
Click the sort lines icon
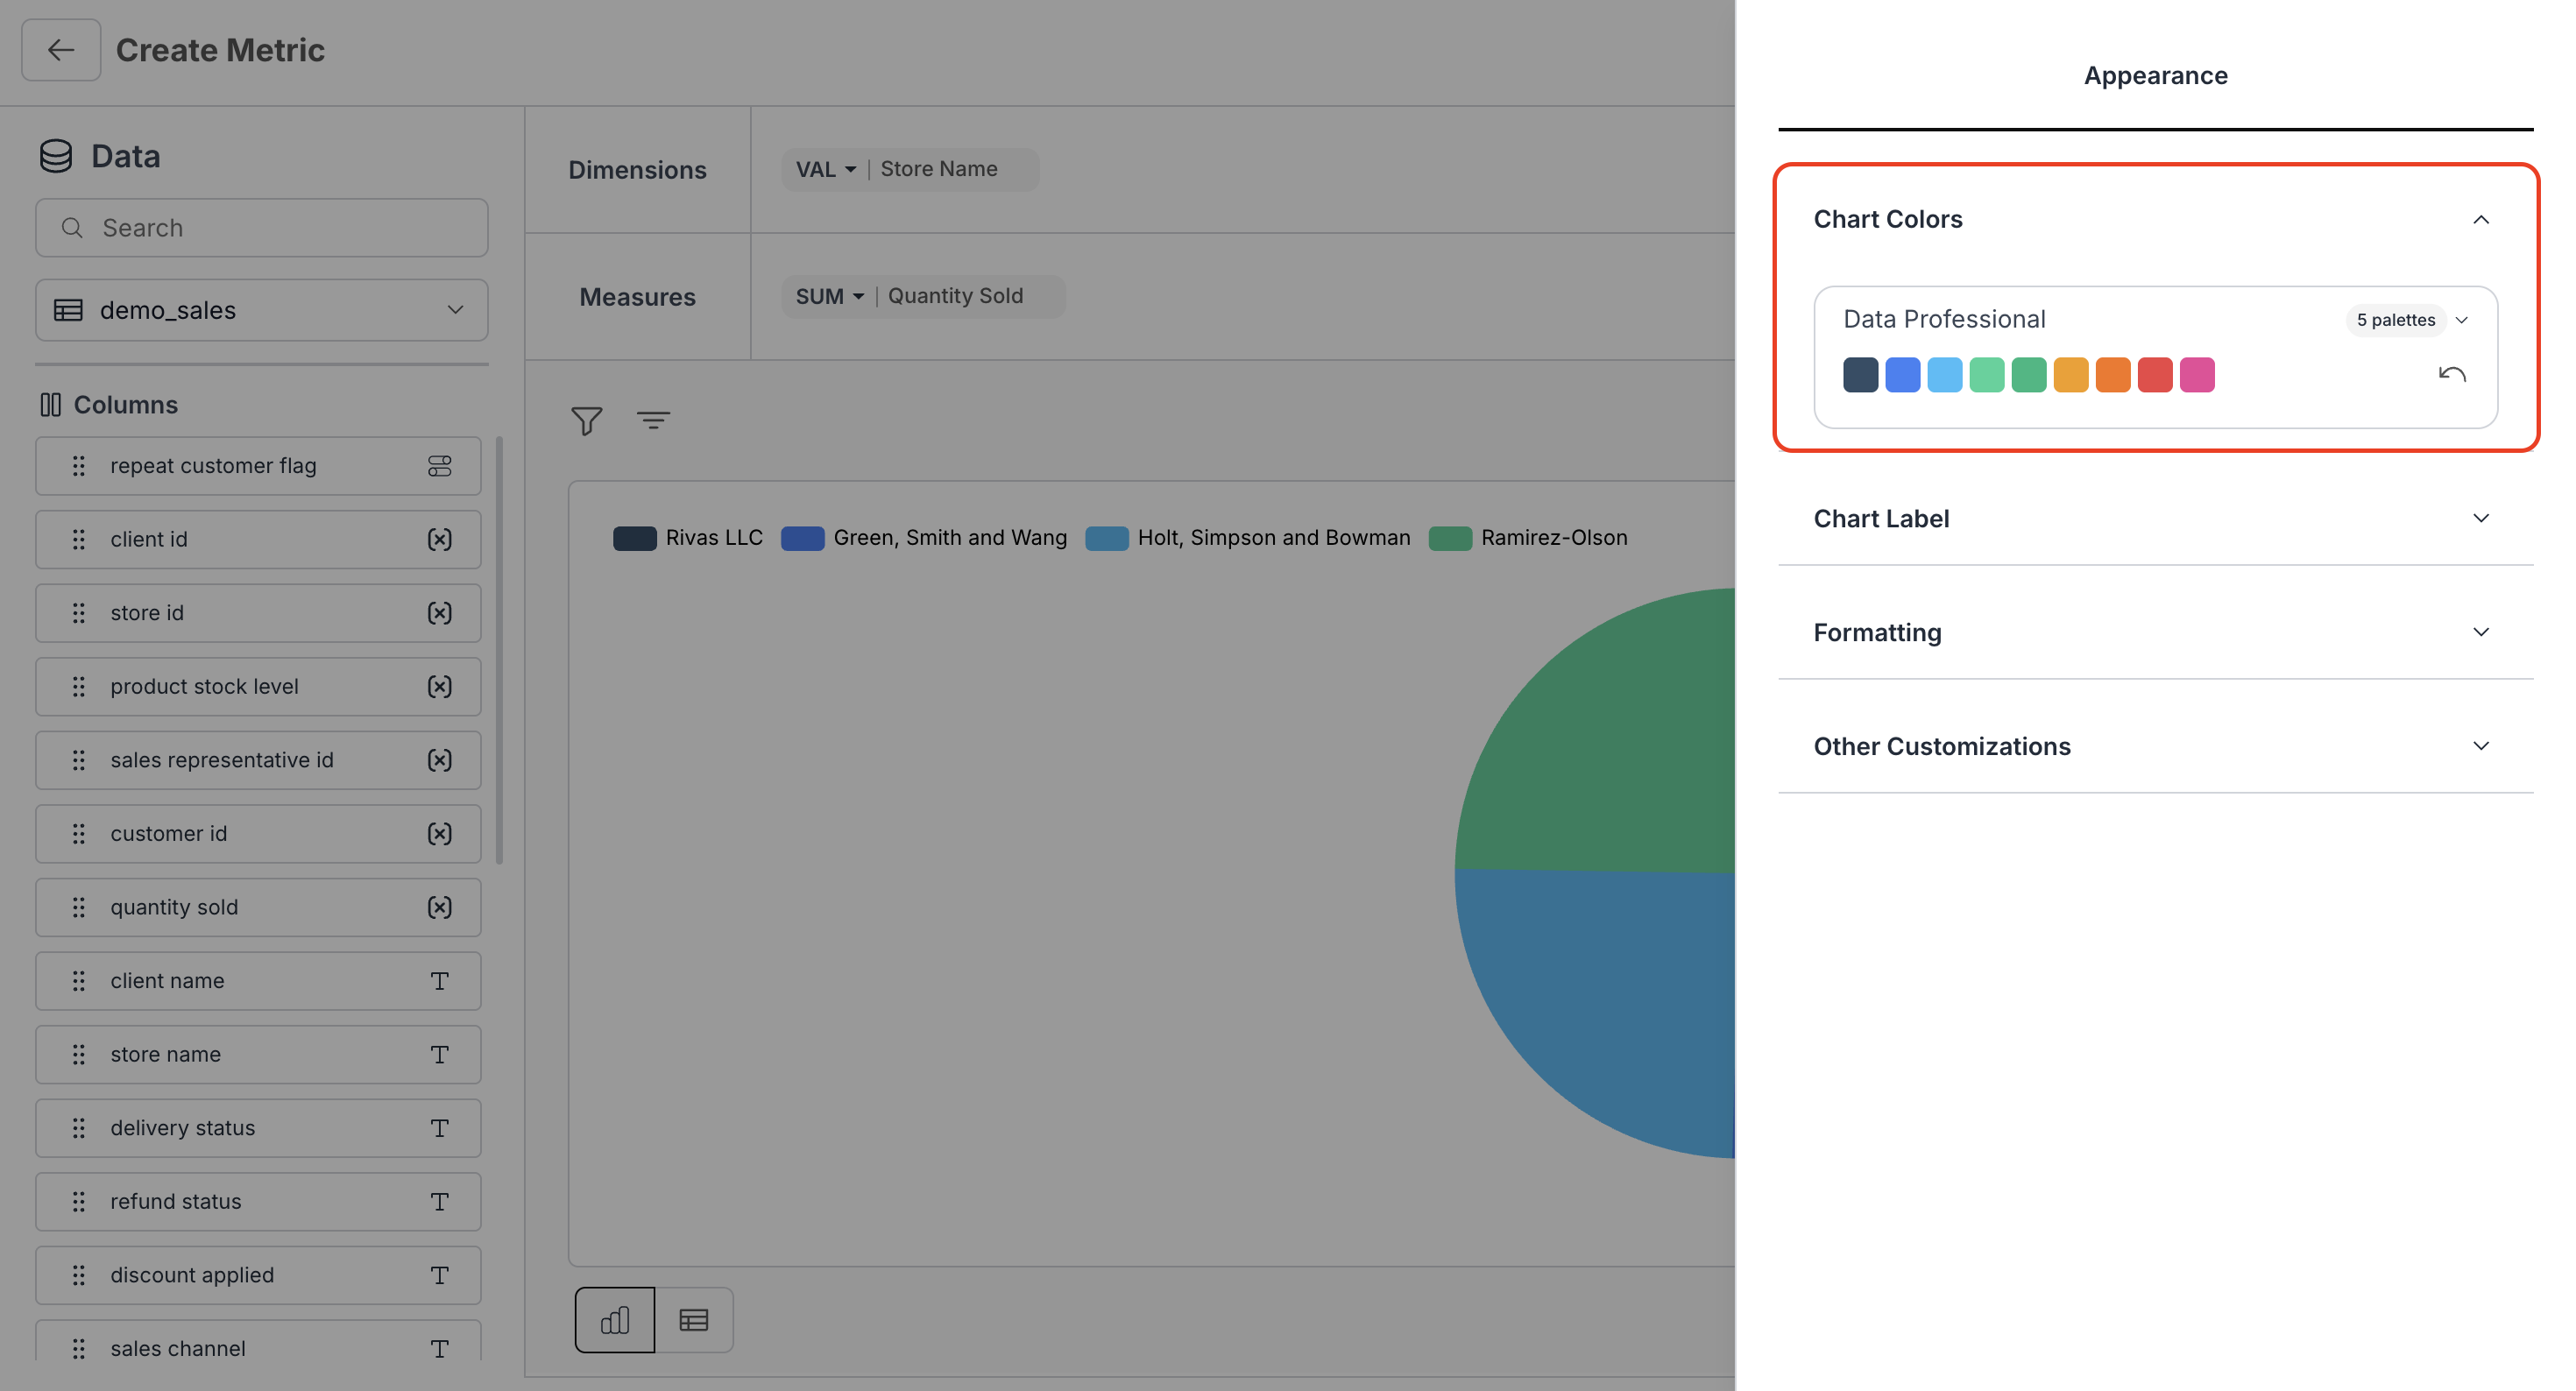tap(653, 421)
